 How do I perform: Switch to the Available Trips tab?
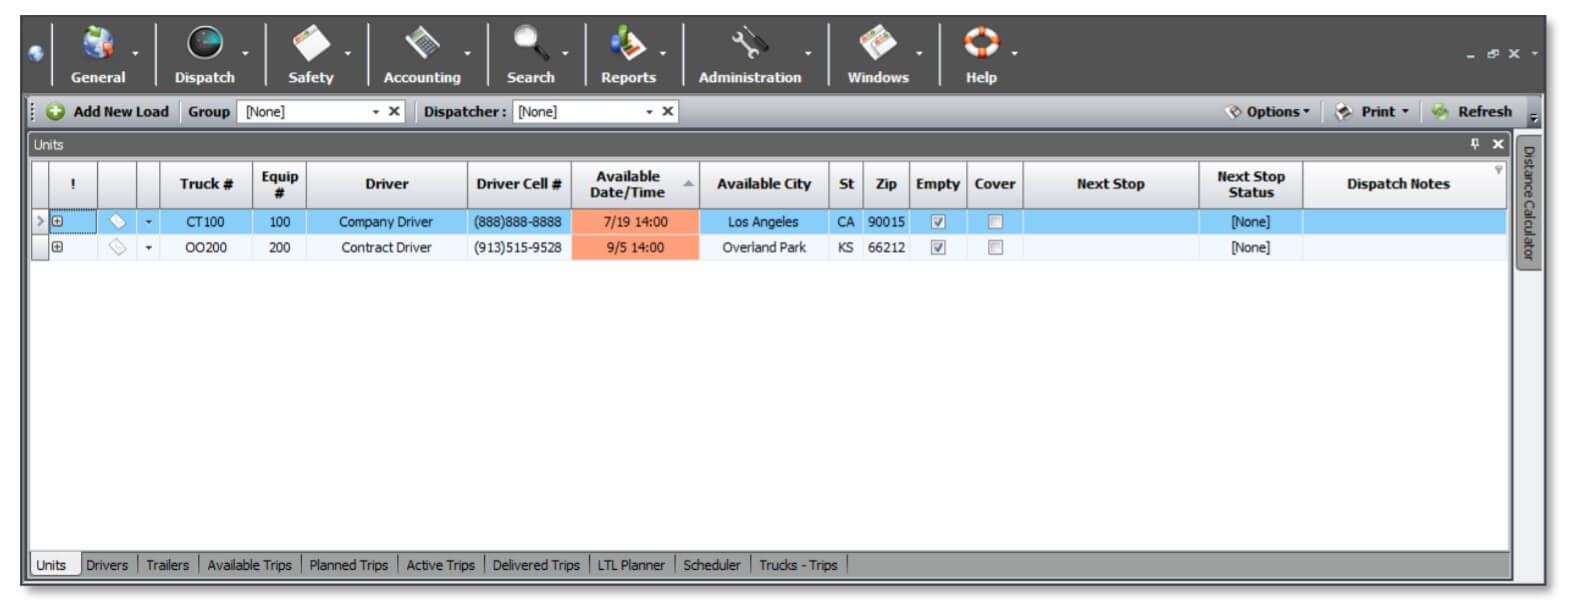pyautogui.click(x=249, y=565)
